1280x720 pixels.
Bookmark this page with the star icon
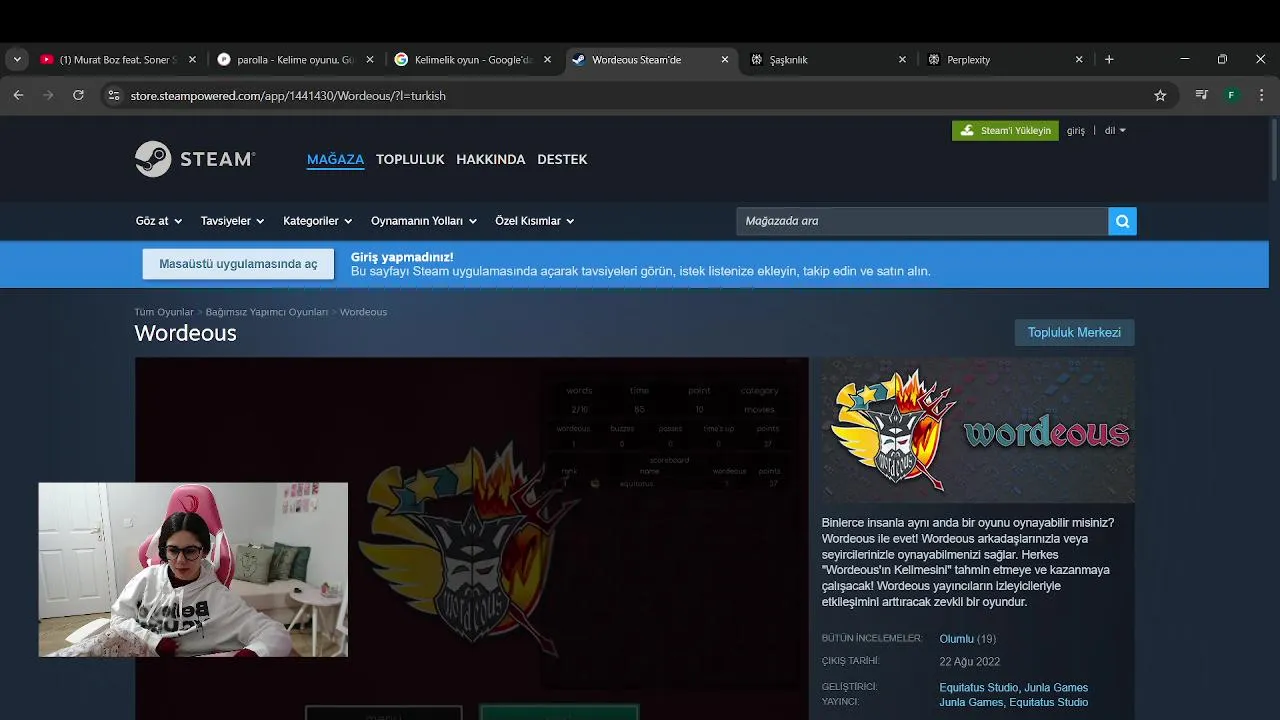(1160, 96)
